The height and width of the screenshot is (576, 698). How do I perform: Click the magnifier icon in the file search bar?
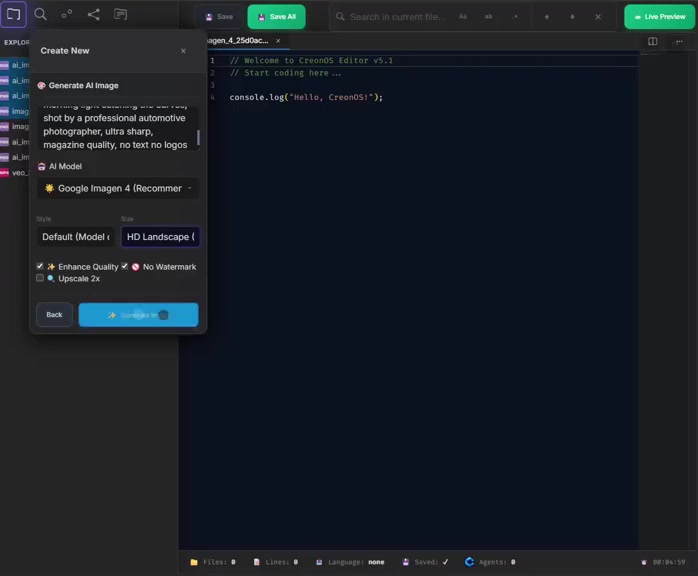pyautogui.click(x=340, y=16)
